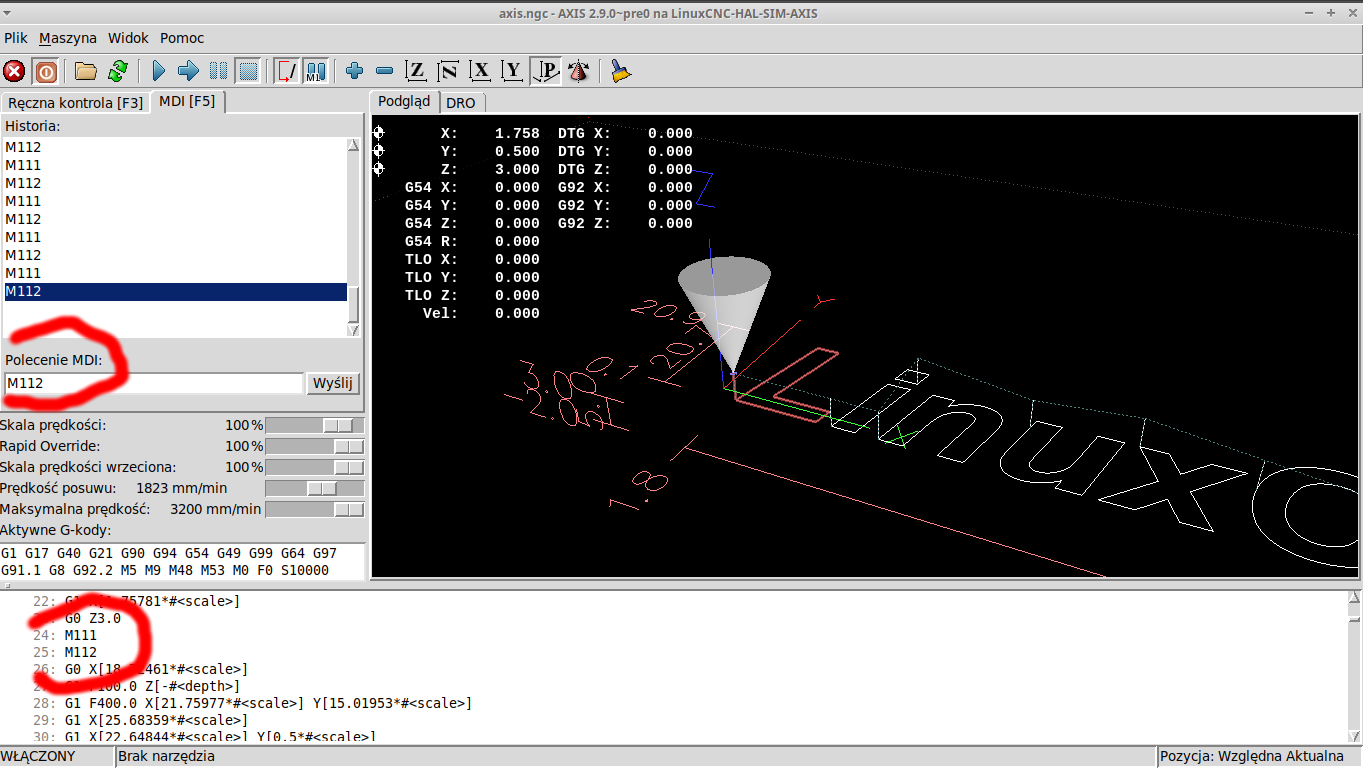Click the 3200 mm/min max velocity value
This screenshot has width=1366, height=768.
point(215,509)
